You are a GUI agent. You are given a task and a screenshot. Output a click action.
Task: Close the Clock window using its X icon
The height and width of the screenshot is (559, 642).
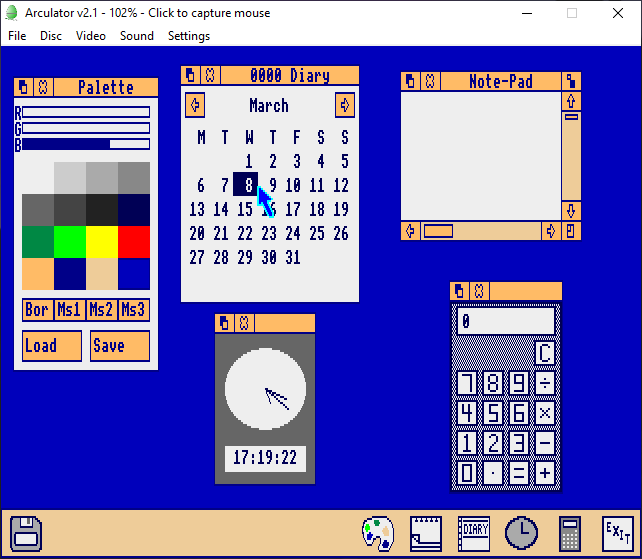click(245, 323)
